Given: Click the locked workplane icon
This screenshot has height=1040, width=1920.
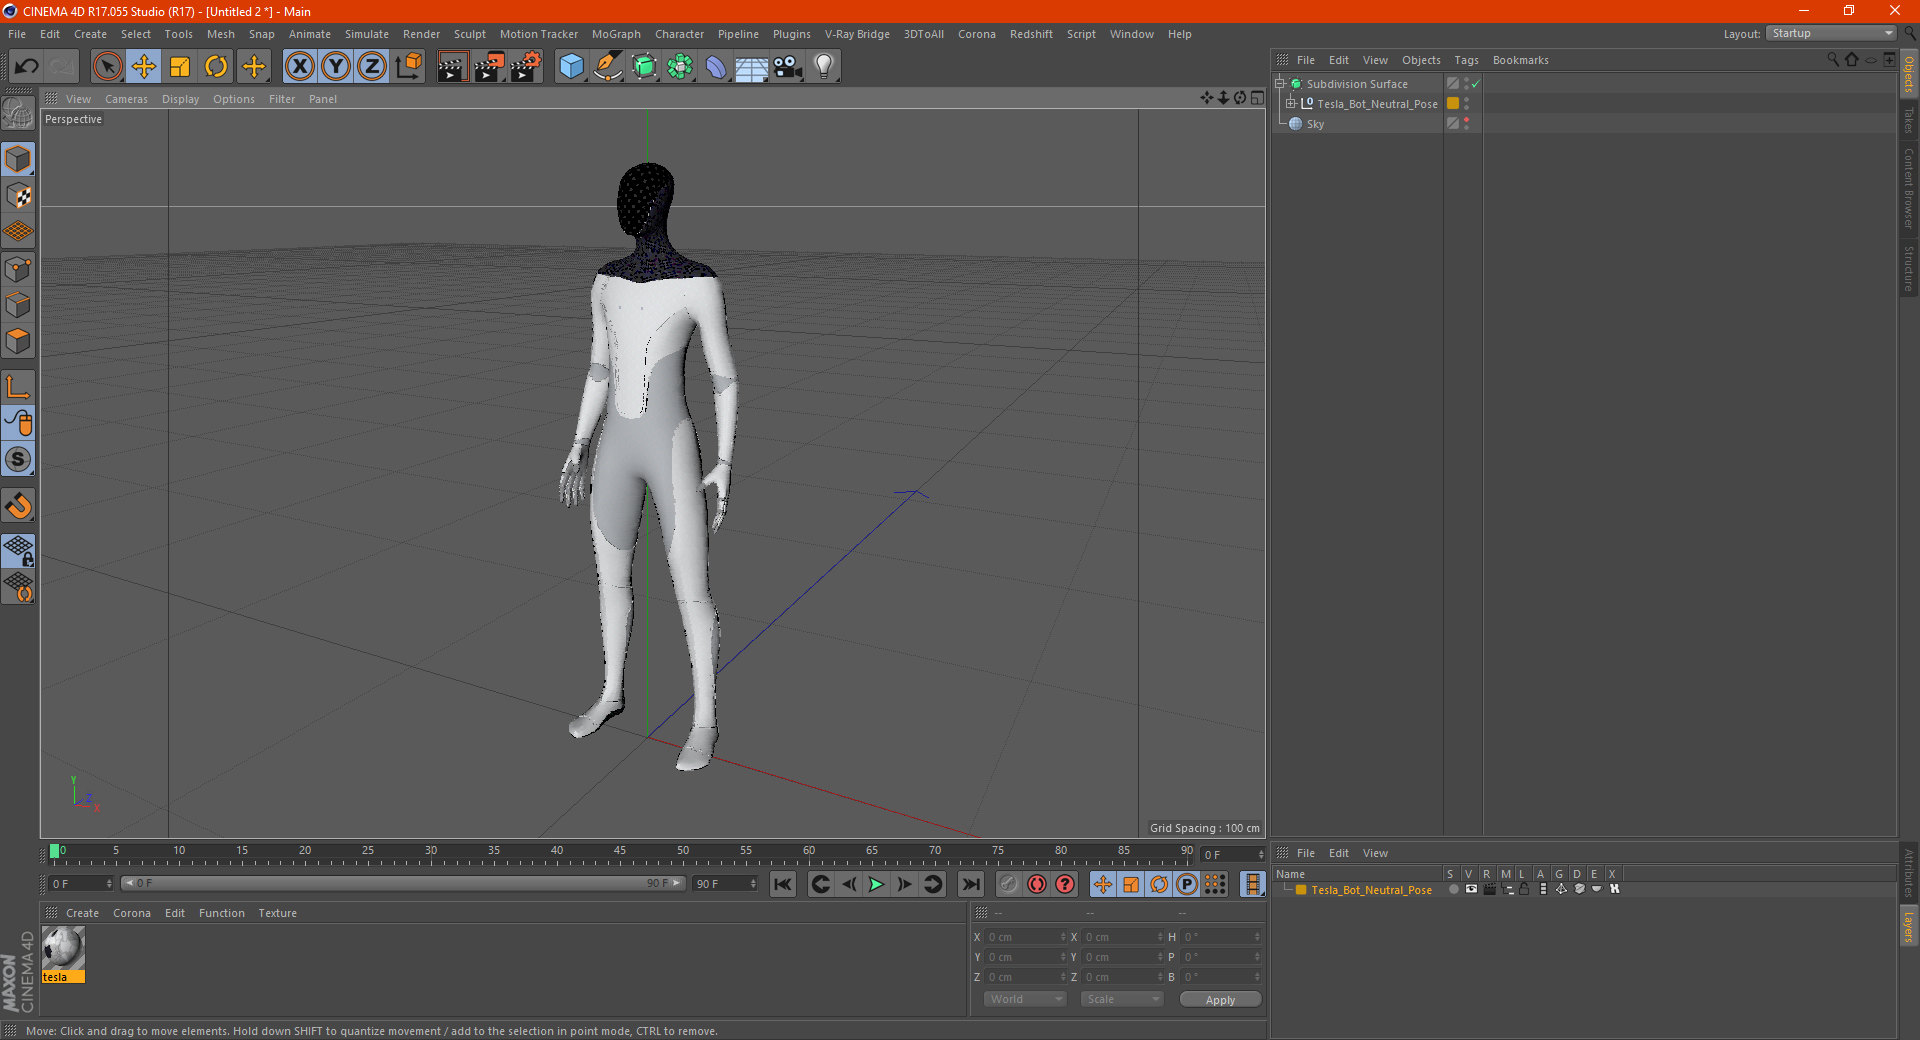Looking at the screenshot, I should (18, 550).
